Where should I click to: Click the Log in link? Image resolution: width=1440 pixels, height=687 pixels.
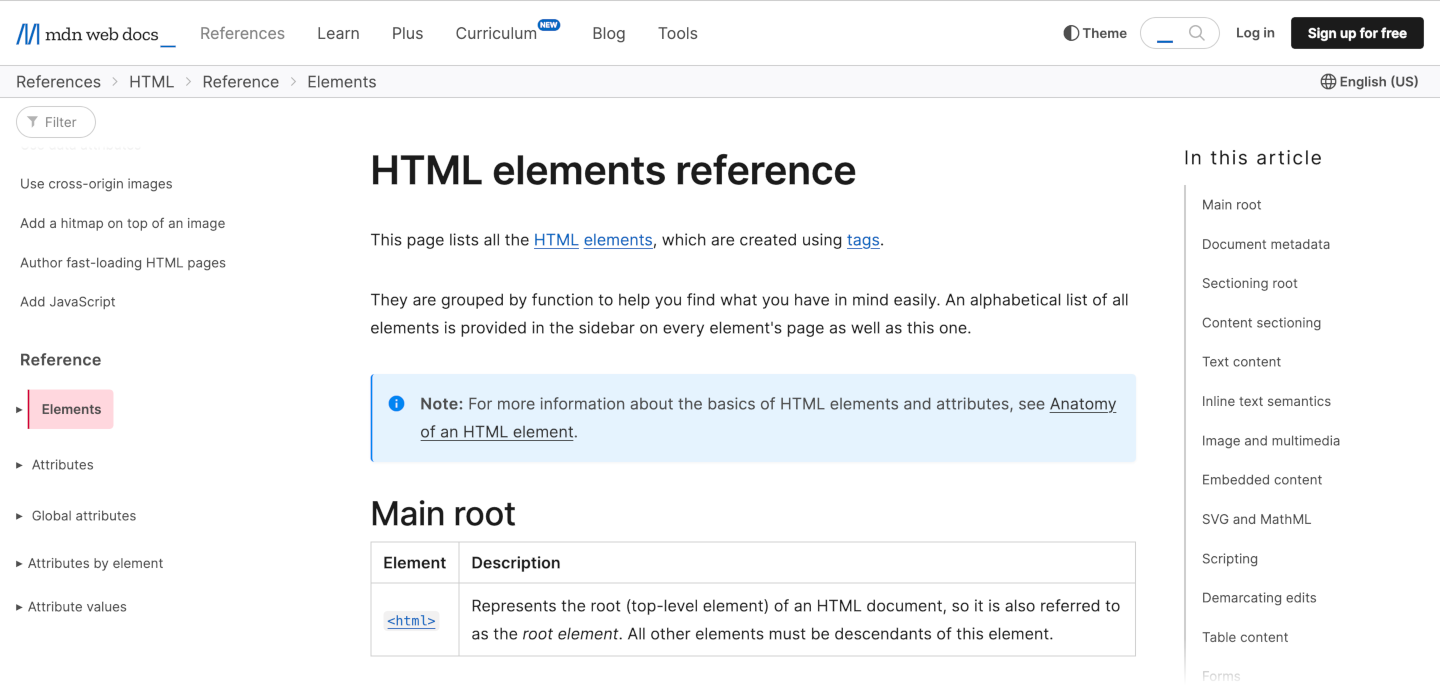pyautogui.click(x=1255, y=33)
